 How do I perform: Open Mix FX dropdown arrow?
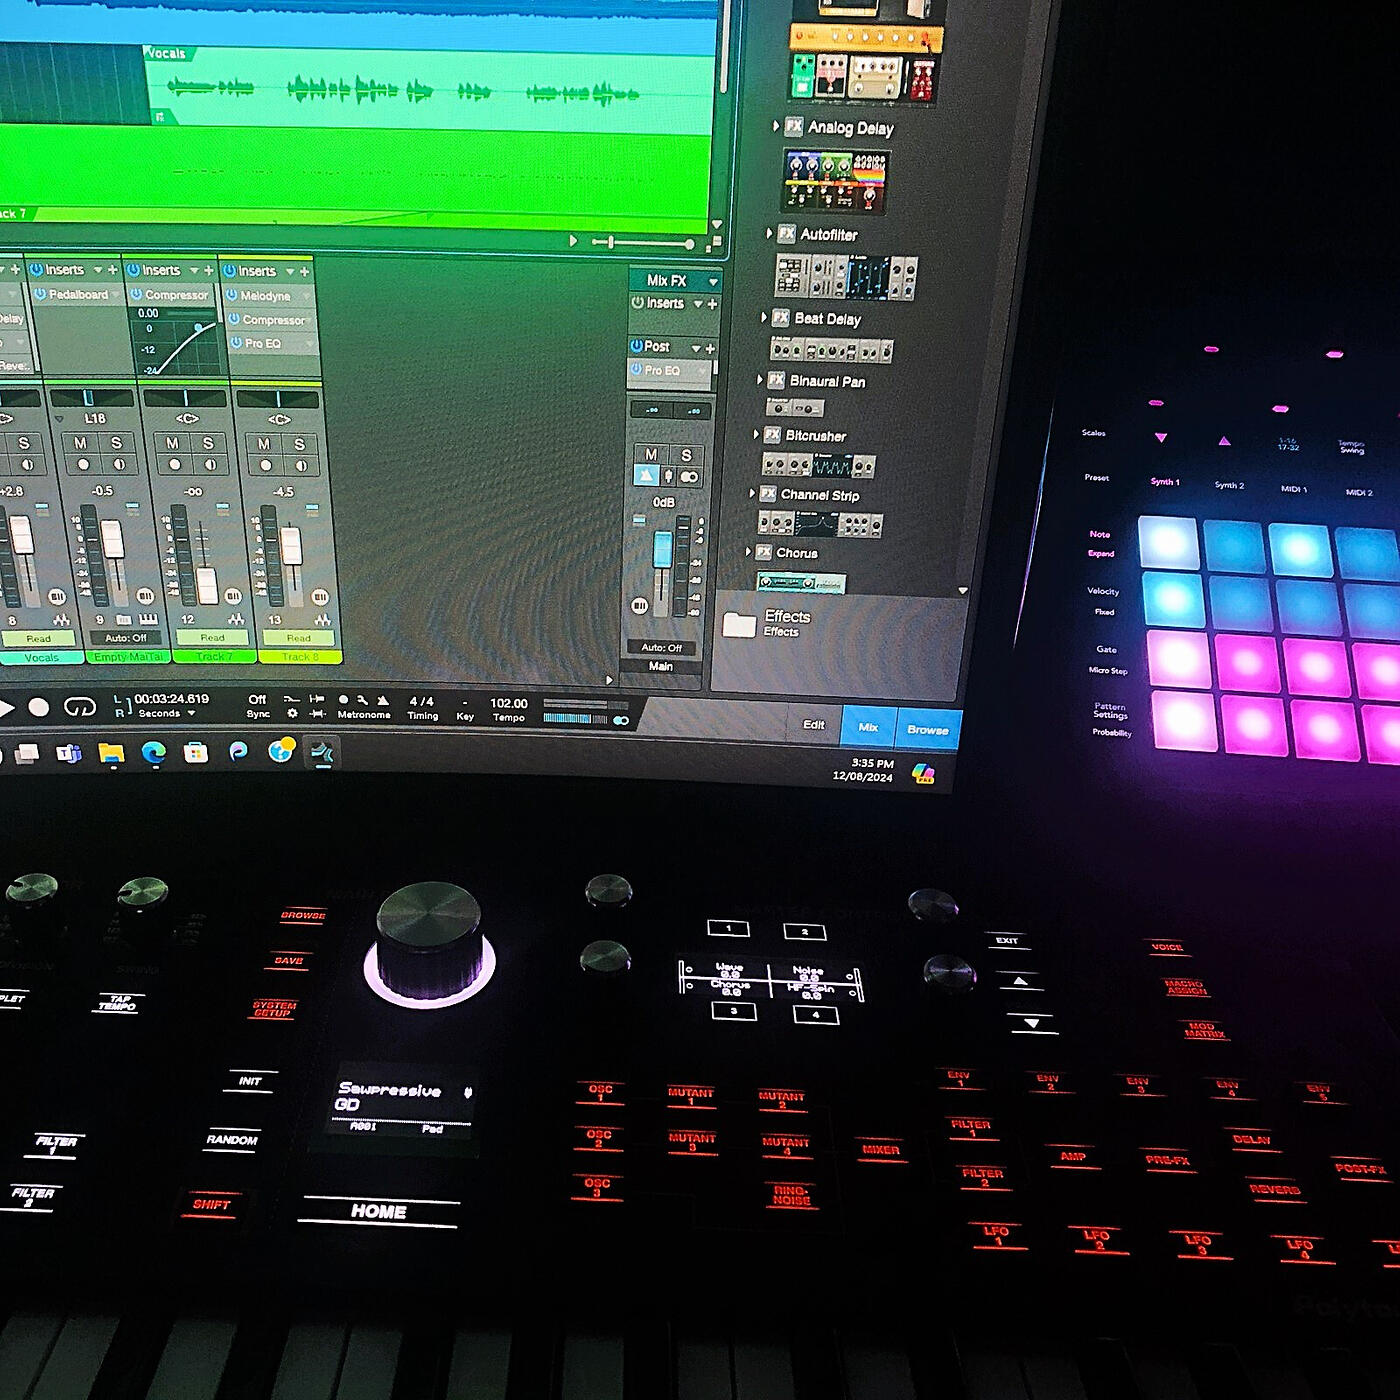713,282
